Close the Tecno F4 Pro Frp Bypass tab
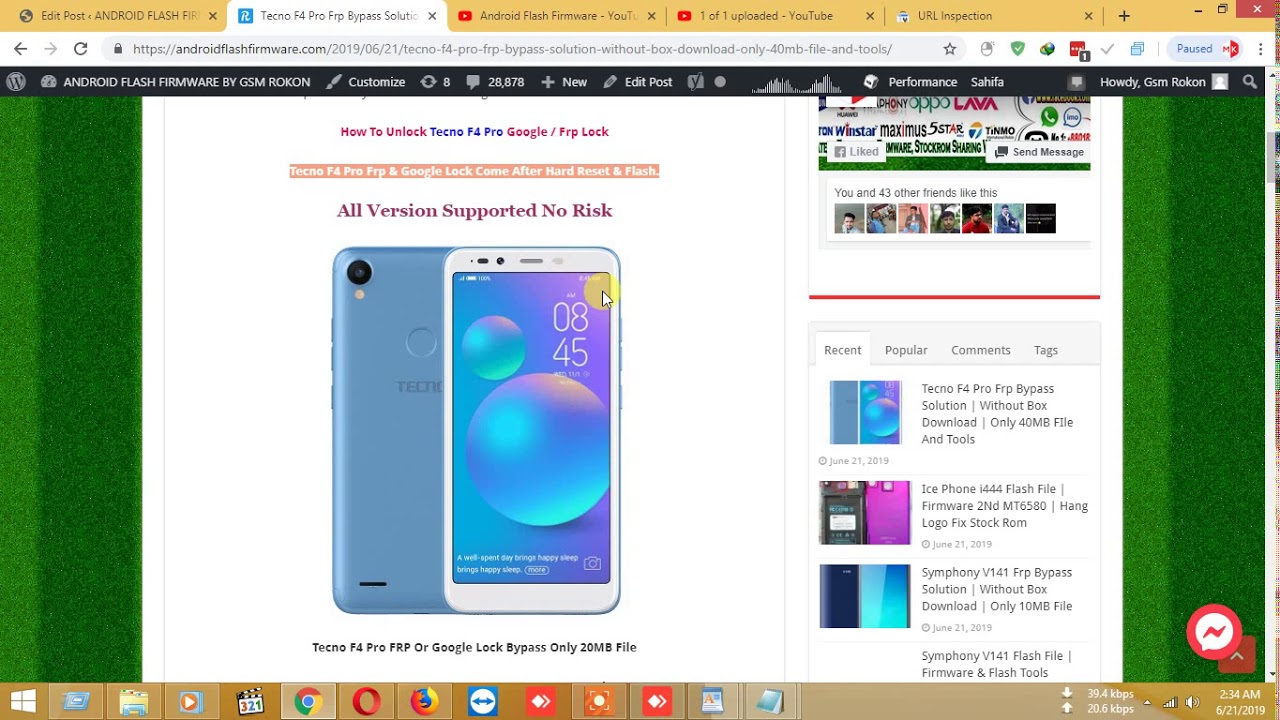The height and width of the screenshot is (720, 1280). tap(431, 16)
